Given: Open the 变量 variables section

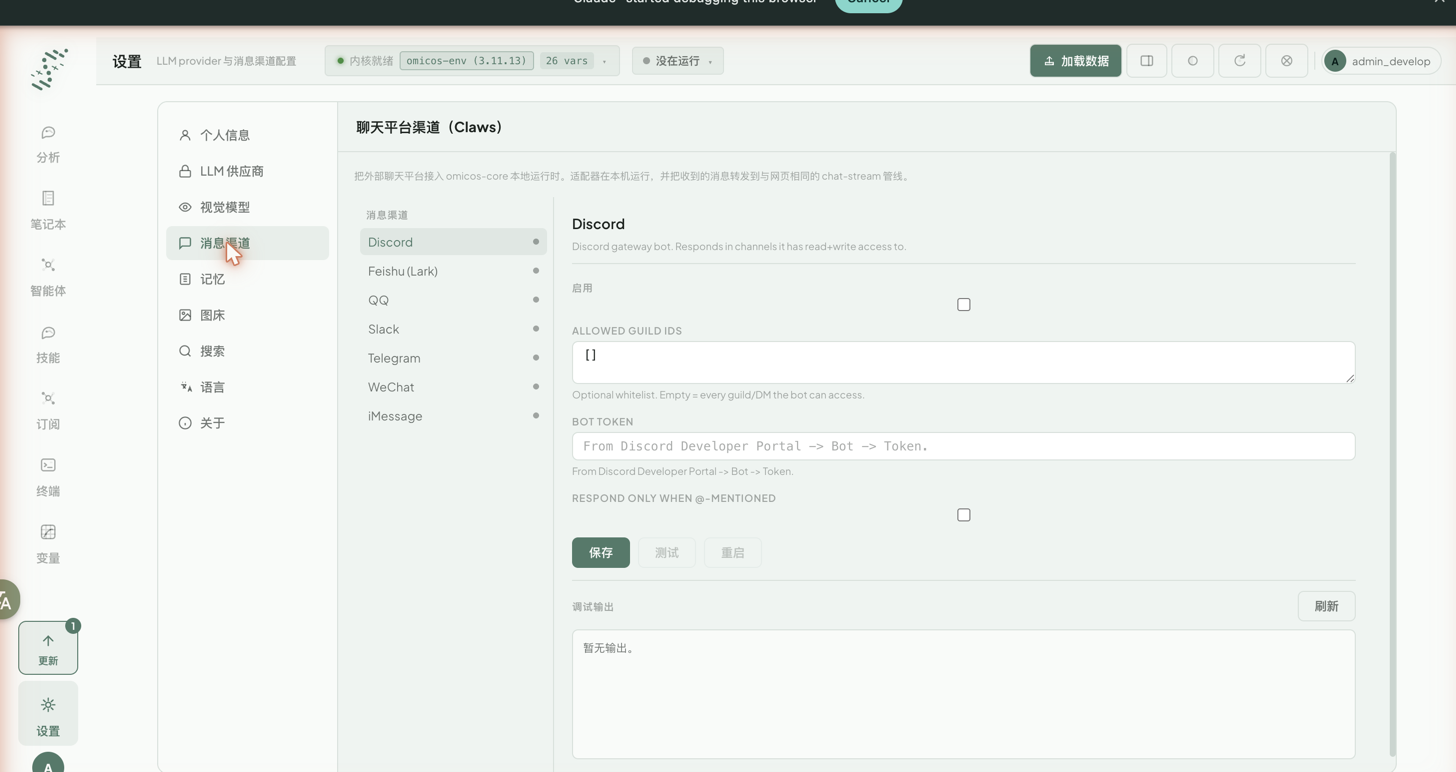Looking at the screenshot, I should [48, 544].
